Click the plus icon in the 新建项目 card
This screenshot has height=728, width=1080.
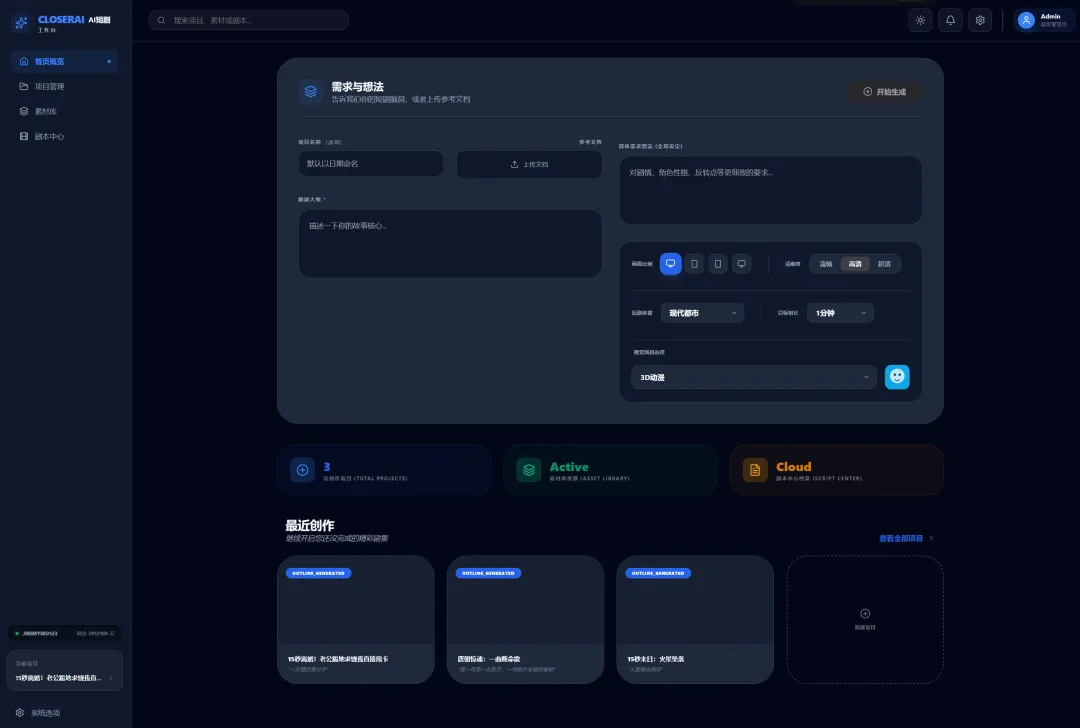coord(865,613)
